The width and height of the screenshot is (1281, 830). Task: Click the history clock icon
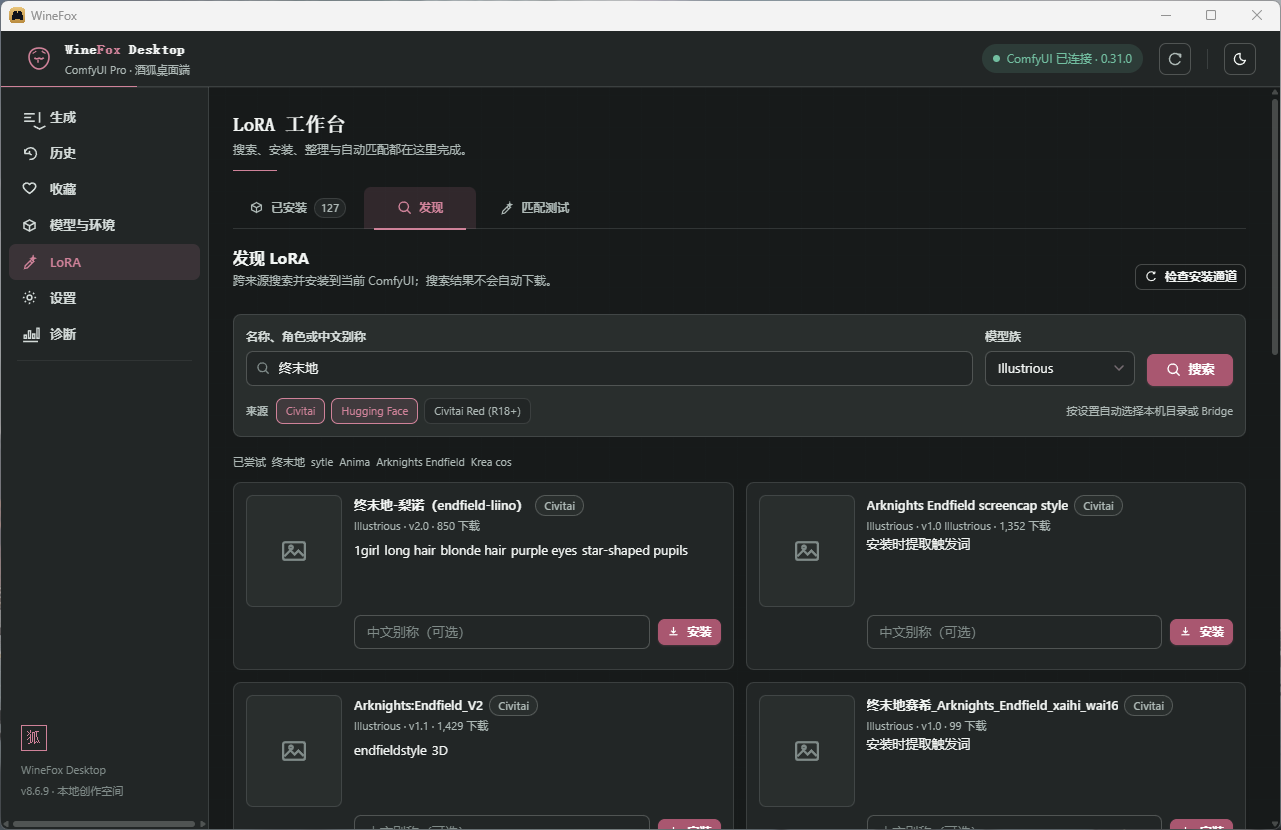coord(30,153)
